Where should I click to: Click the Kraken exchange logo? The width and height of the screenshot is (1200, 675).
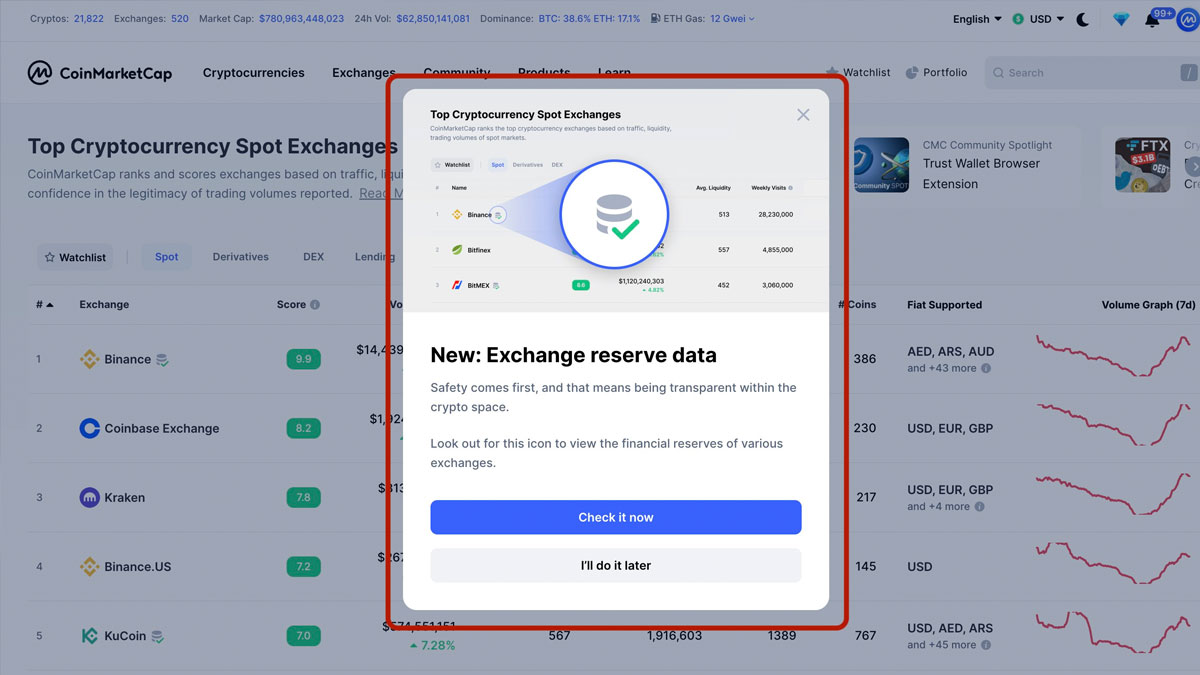(88, 497)
